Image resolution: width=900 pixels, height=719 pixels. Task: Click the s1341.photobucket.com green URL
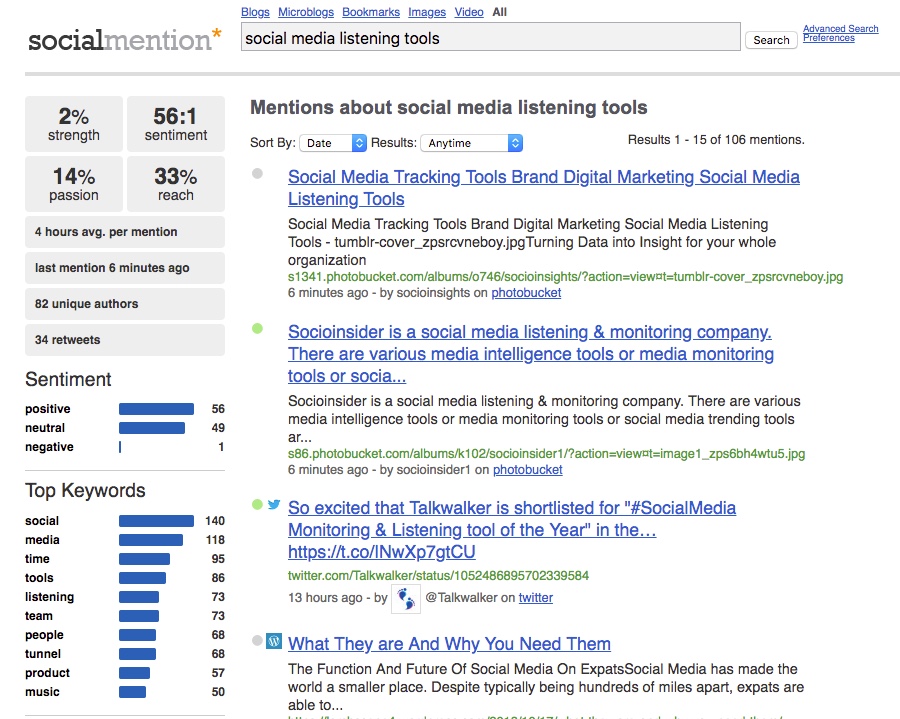[x=565, y=277]
